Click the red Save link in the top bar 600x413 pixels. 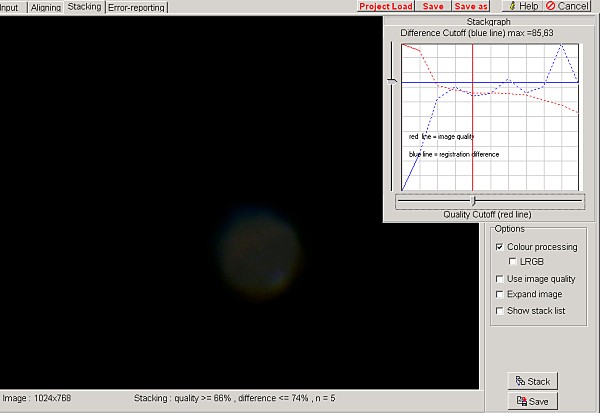pos(433,6)
